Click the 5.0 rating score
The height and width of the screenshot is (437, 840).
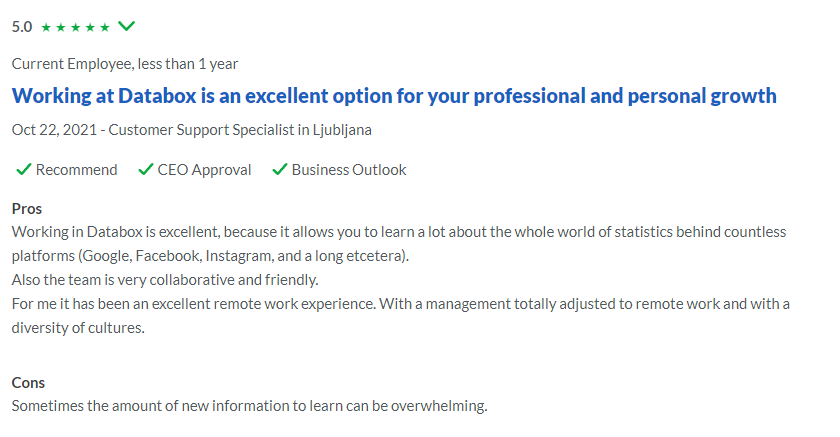pyautogui.click(x=22, y=27)
